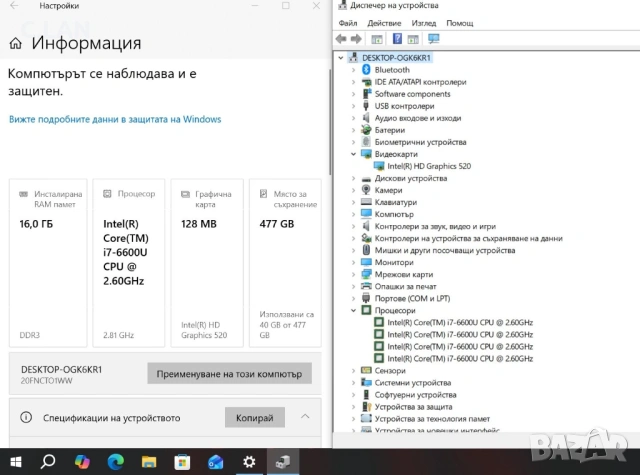The image size is (640, 475).
Task: Expand Системни устройства node
Action: (x=353, y=382)
